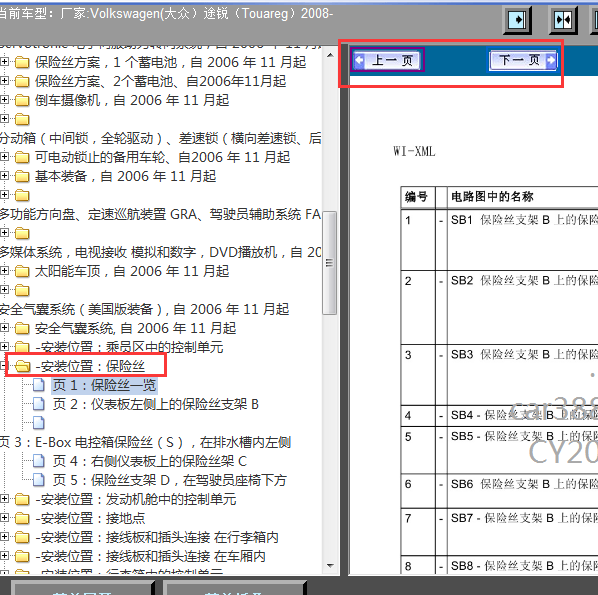598x595 pixels.
Task: Expand 基本装备 folder node
Action: [x=4, y=175]
